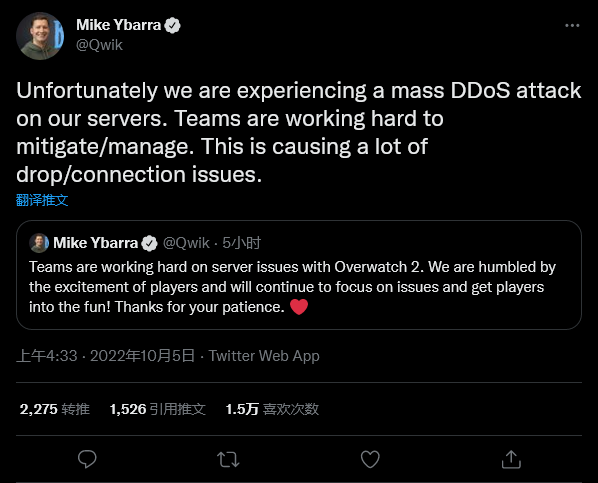Click the 5小时 time on quoted tweet
The image size is (598, 483).
point(241,243)
